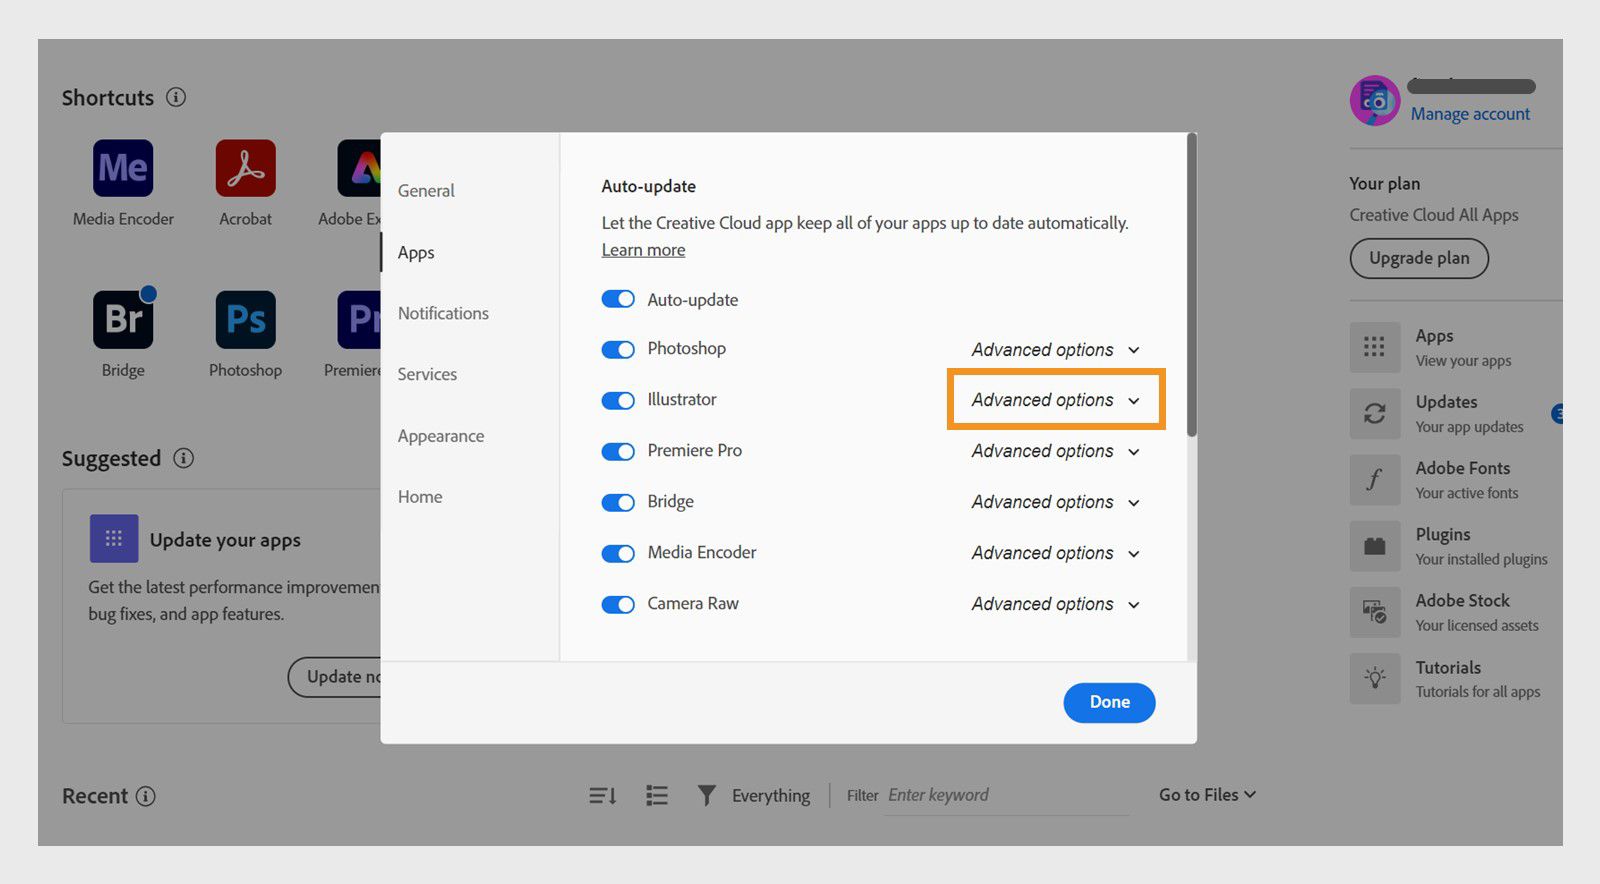1600x884 pixels.
Task: Click filter funnel icon
Action: tap(706, 796)
